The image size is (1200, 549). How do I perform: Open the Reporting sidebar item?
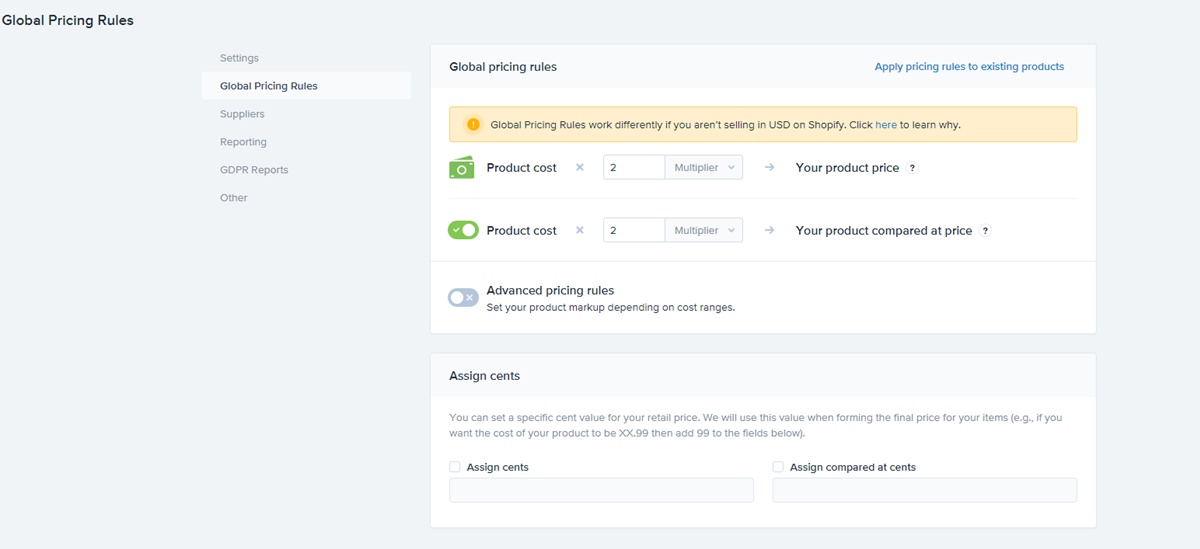point(243,142)
